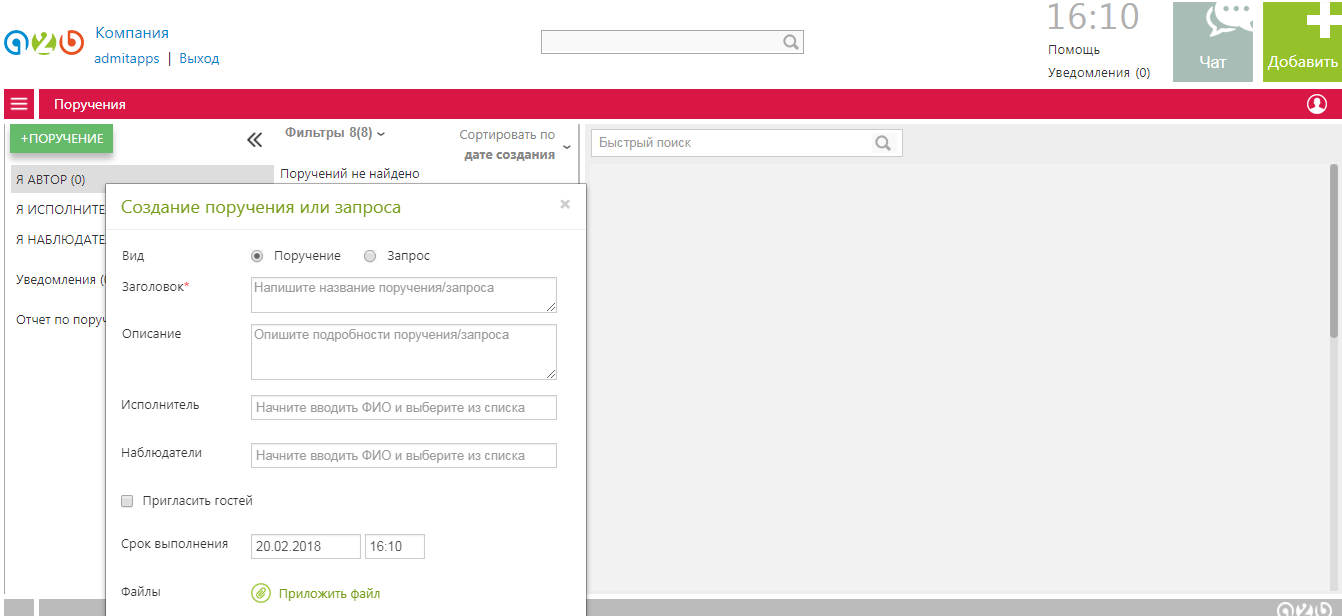Image resolution: width=1342 pixels, height=616 pixels.
Task: Open the user profile icon on red bar
Action: [x=1317, y=104]
